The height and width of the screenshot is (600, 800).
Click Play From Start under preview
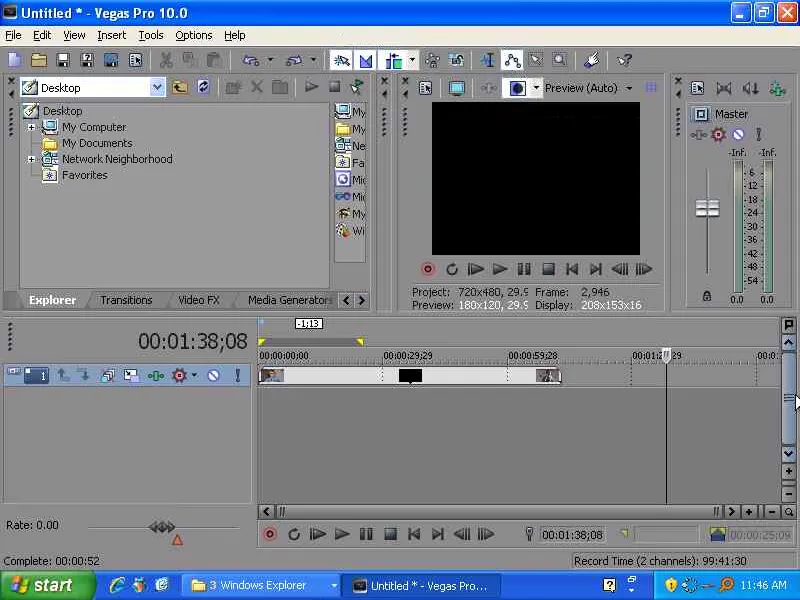coord(476,269)
